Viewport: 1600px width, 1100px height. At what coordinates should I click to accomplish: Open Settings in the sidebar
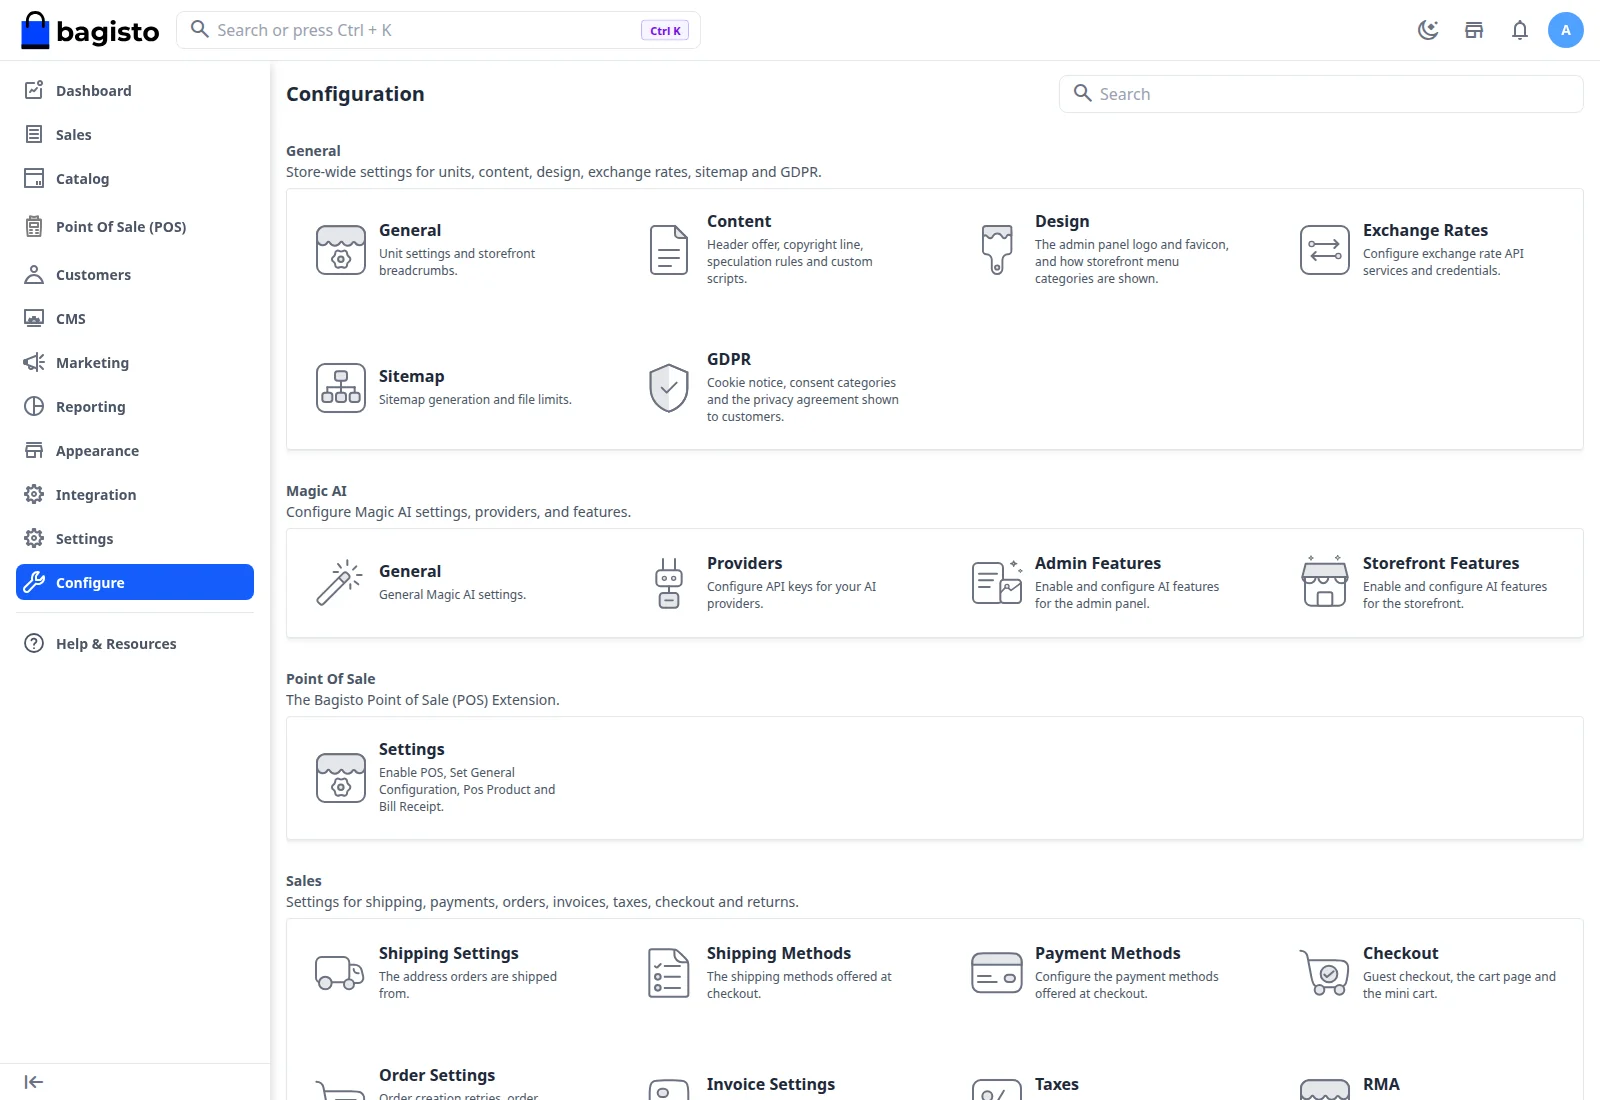135,538
